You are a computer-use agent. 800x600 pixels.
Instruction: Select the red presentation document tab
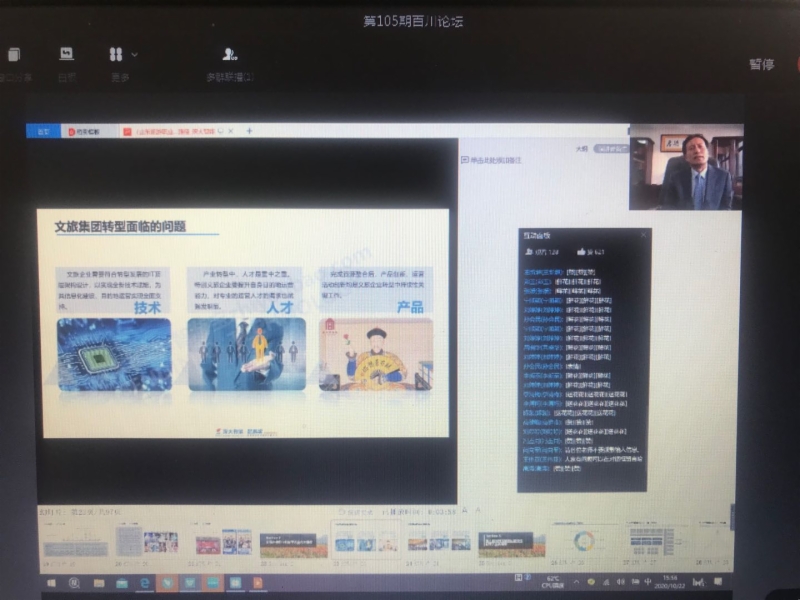pyautogui.click(x=173, y=131)
